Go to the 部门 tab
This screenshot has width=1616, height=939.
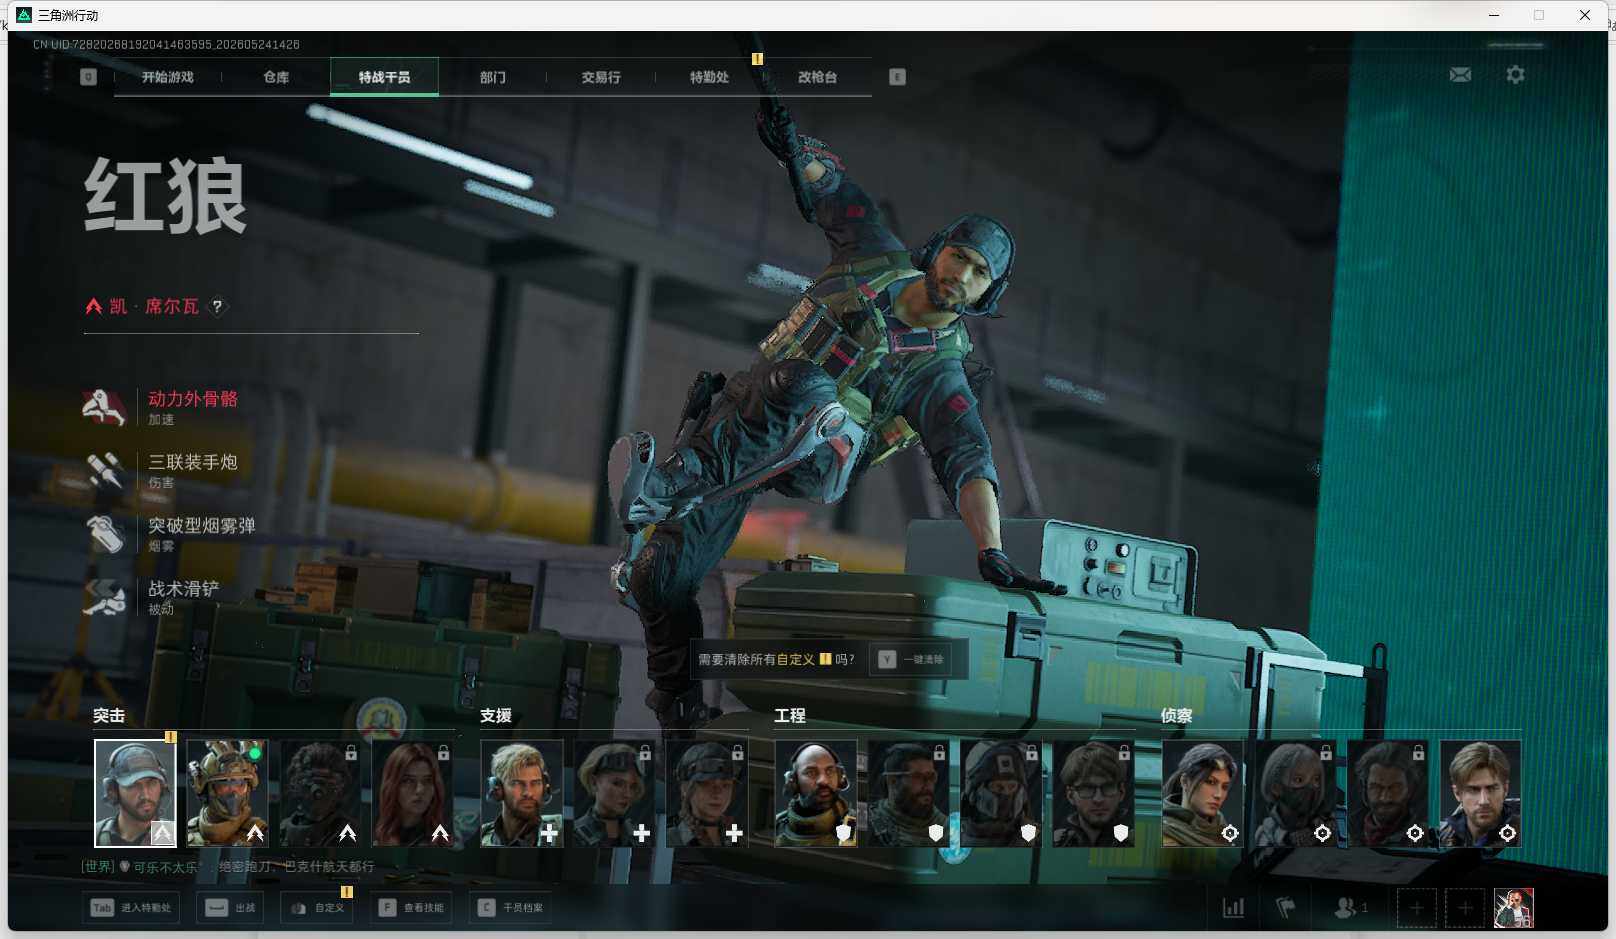tap(493, 77)
